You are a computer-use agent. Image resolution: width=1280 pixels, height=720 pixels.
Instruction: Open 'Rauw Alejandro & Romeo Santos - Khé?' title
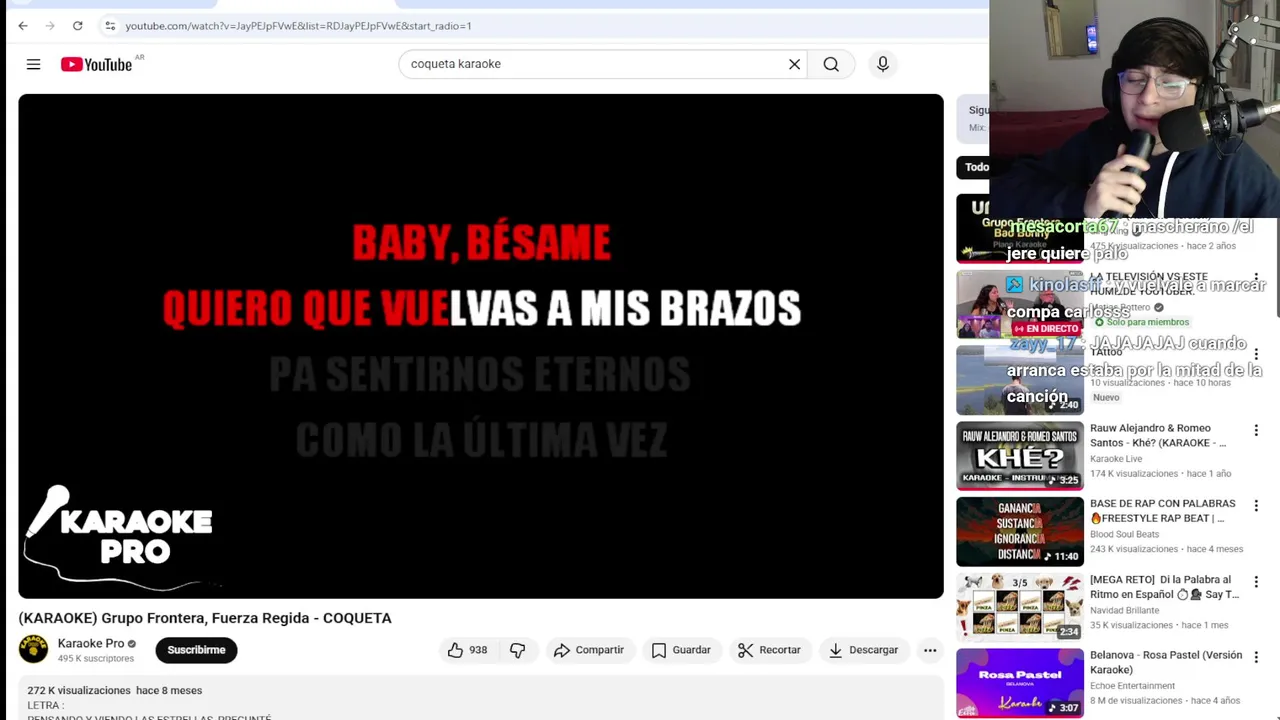[1158, 435]
